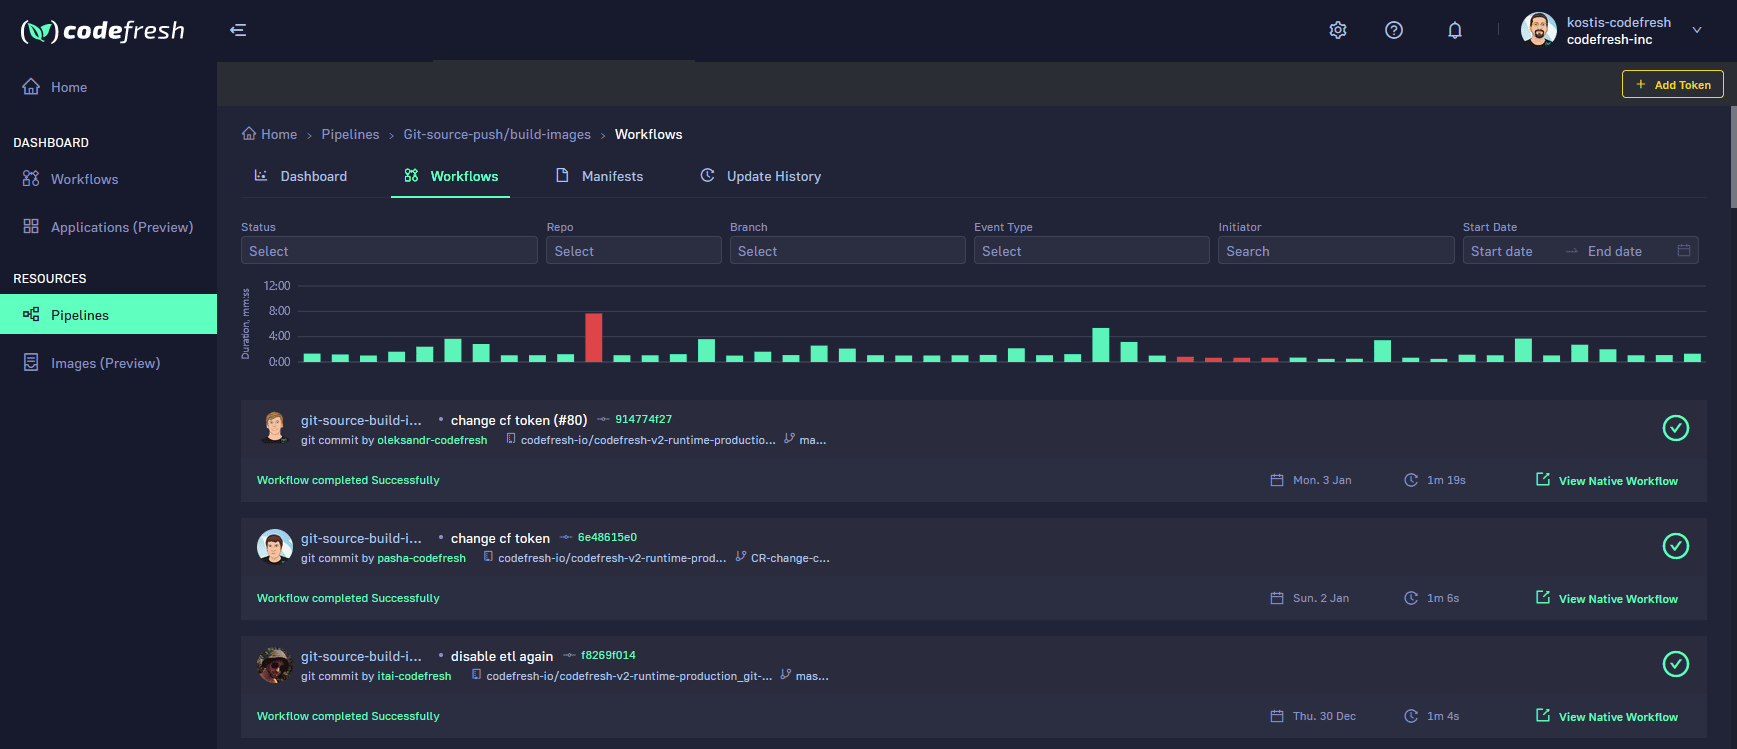Click the tall red failed bar in chart
The height and width of the screenshot is (749, 1737).
[594, 337]
